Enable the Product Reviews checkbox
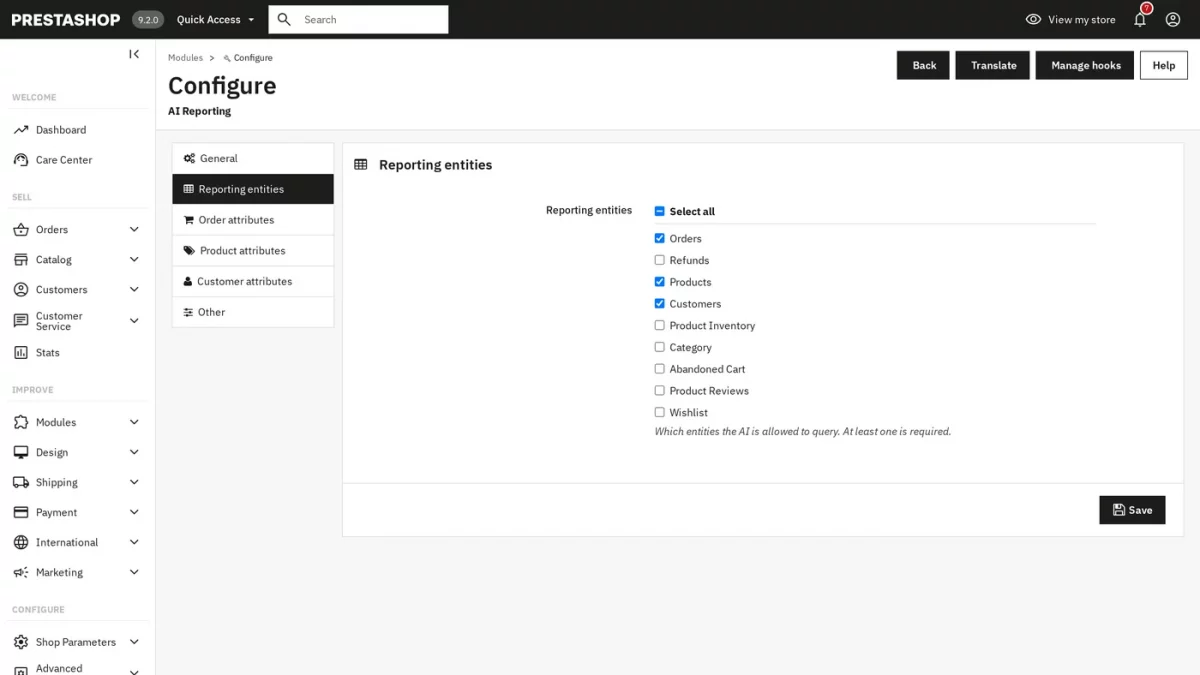 [x=659, y=391]
